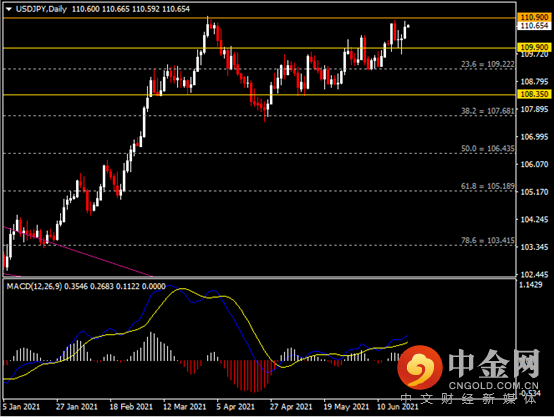The image size is (554, 417).
Task: Click the 23.6 = 109.222 Fibonacci label
Action: (488, 64)
